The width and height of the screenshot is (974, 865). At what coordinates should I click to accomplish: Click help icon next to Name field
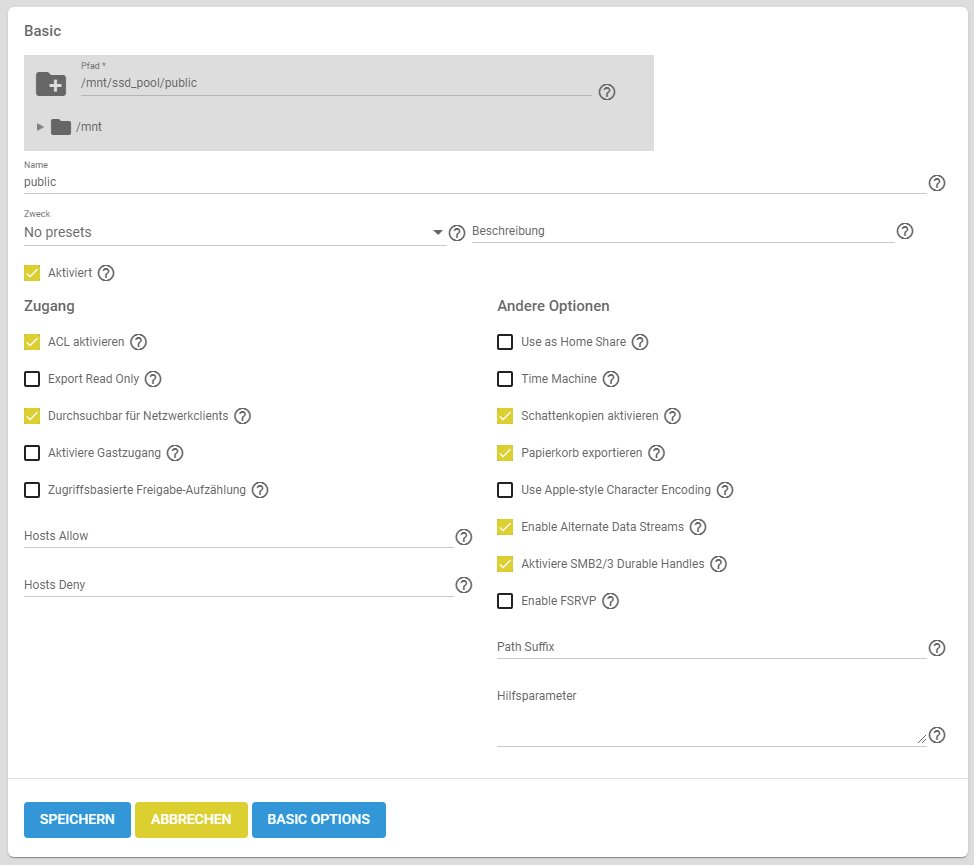click(937, 183)
